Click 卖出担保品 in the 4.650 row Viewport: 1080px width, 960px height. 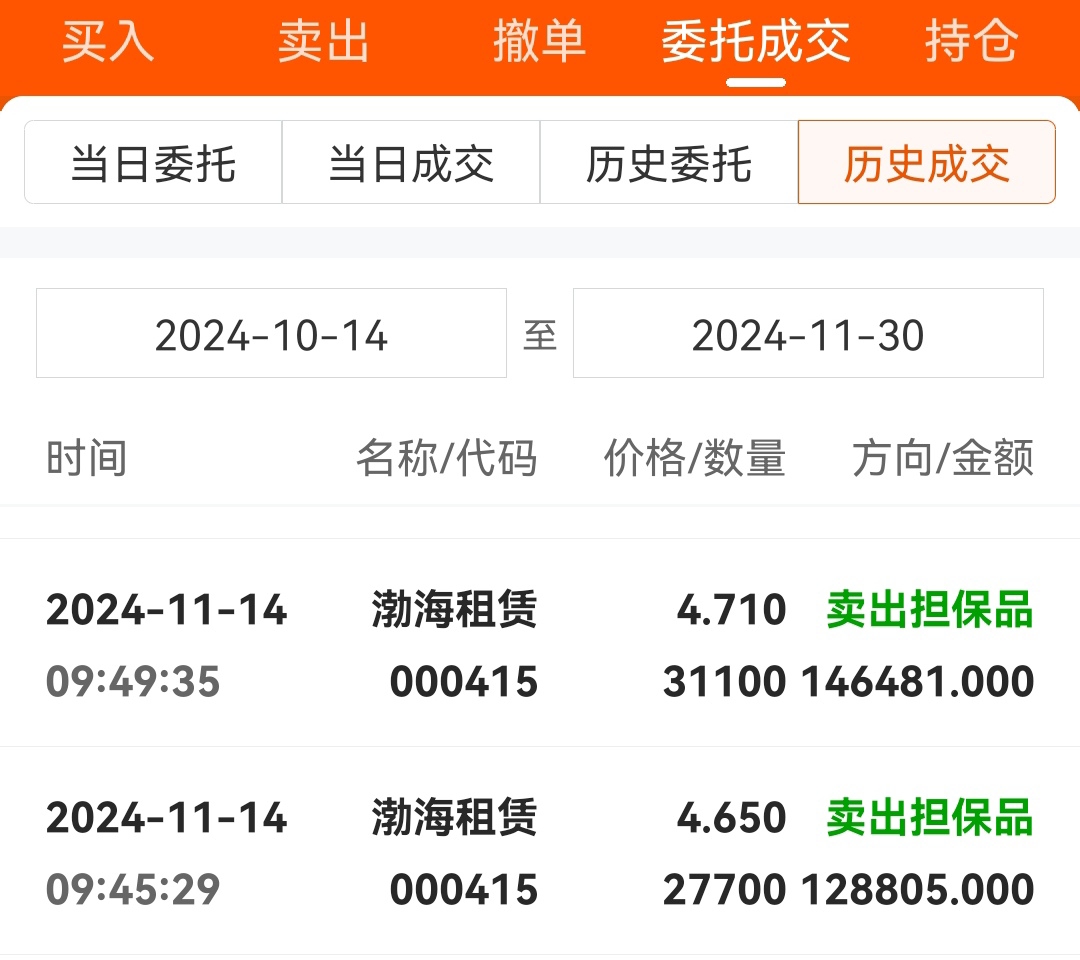[930, 818]
